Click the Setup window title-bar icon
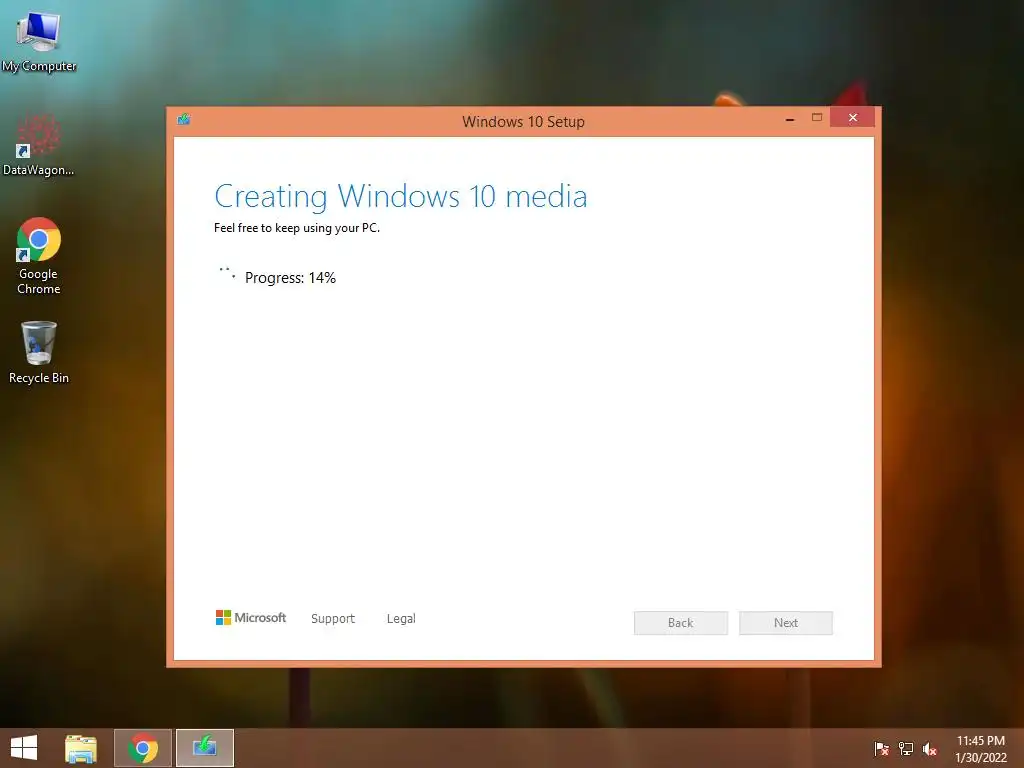 point(184,119)
